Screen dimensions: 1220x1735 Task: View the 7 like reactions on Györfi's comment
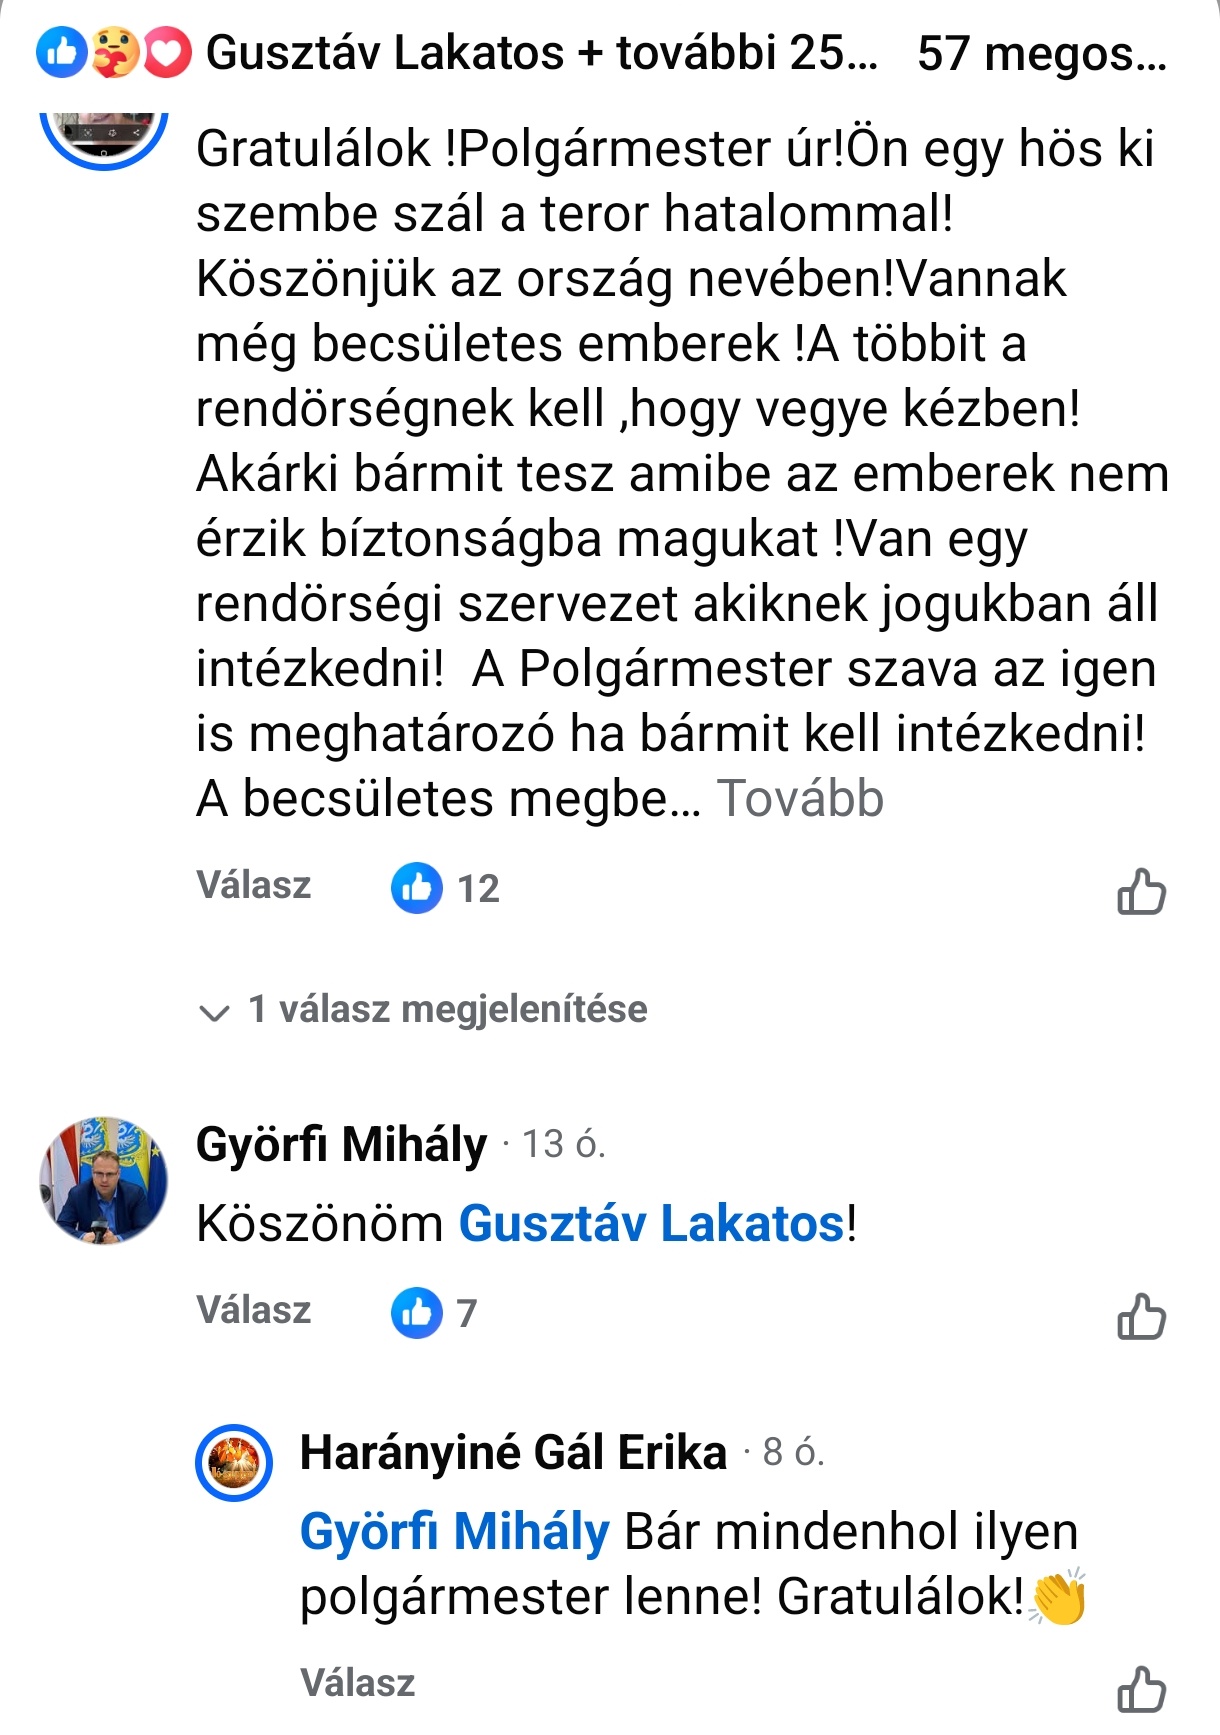pyautogui.click(x=434, y=1313)
